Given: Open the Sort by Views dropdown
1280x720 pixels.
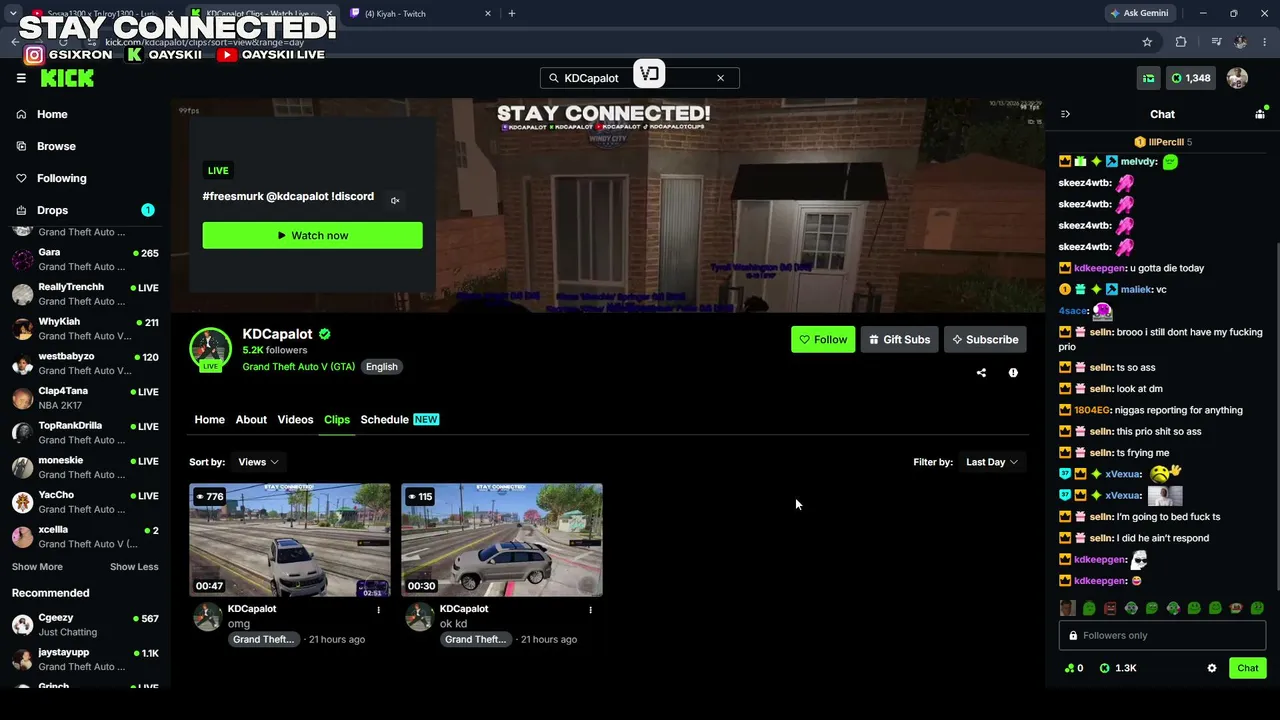Looking at the screenshot, I should 258,462.
